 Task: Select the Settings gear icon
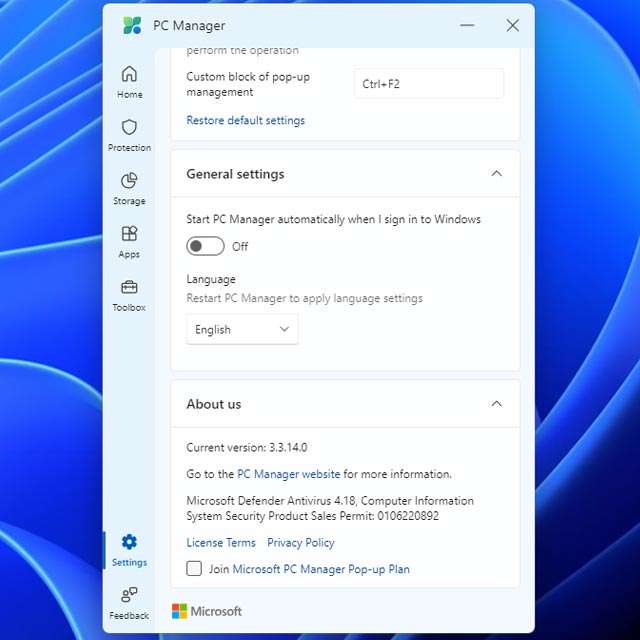(x=129, y=542)
